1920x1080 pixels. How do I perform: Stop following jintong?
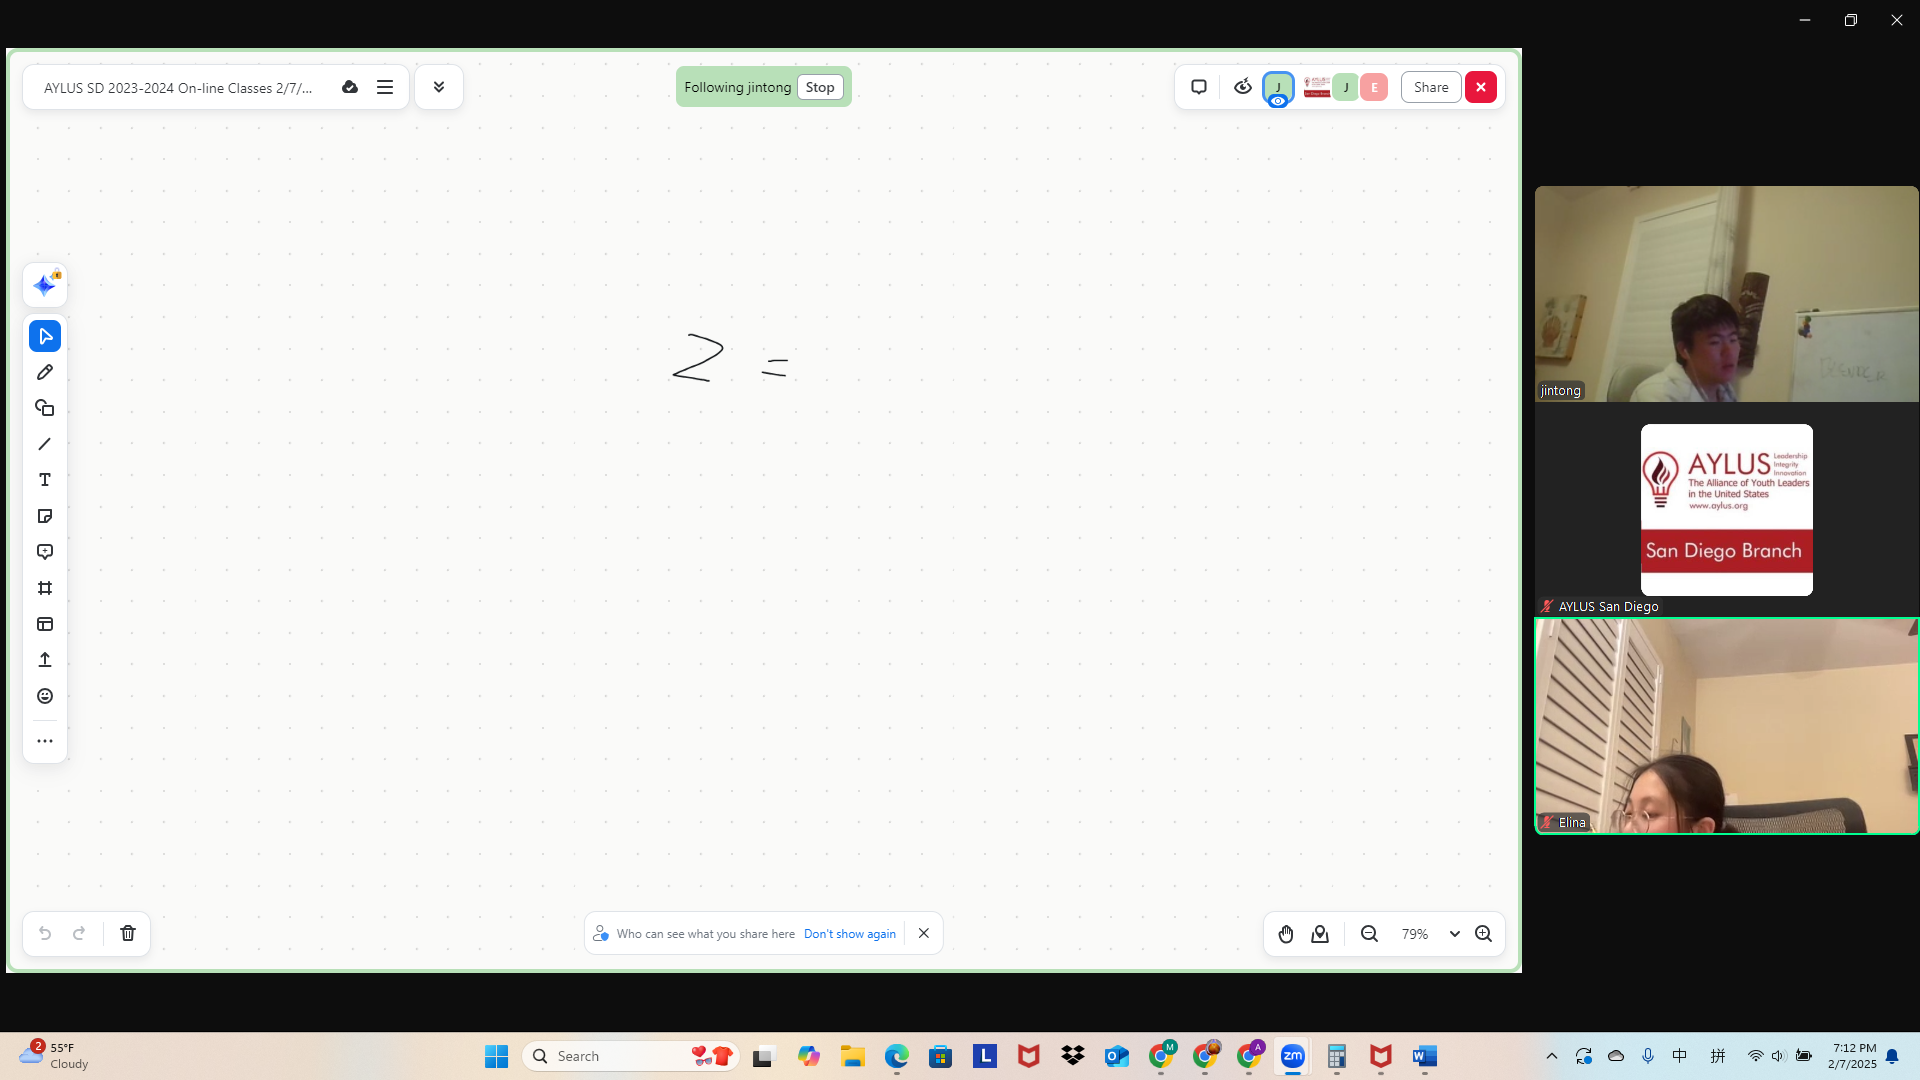coord(820,87)
